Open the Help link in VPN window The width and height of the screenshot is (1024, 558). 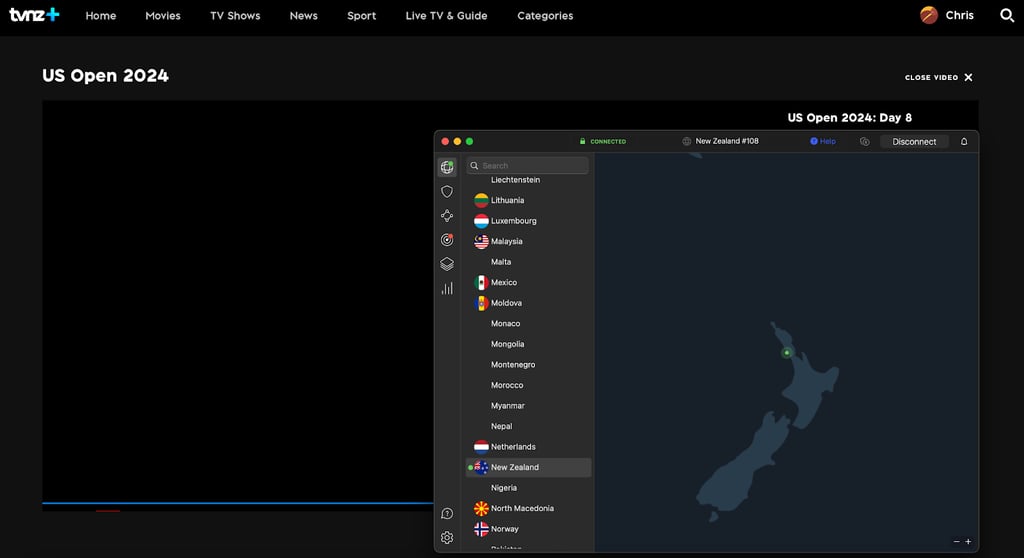(x=823, y=141)
